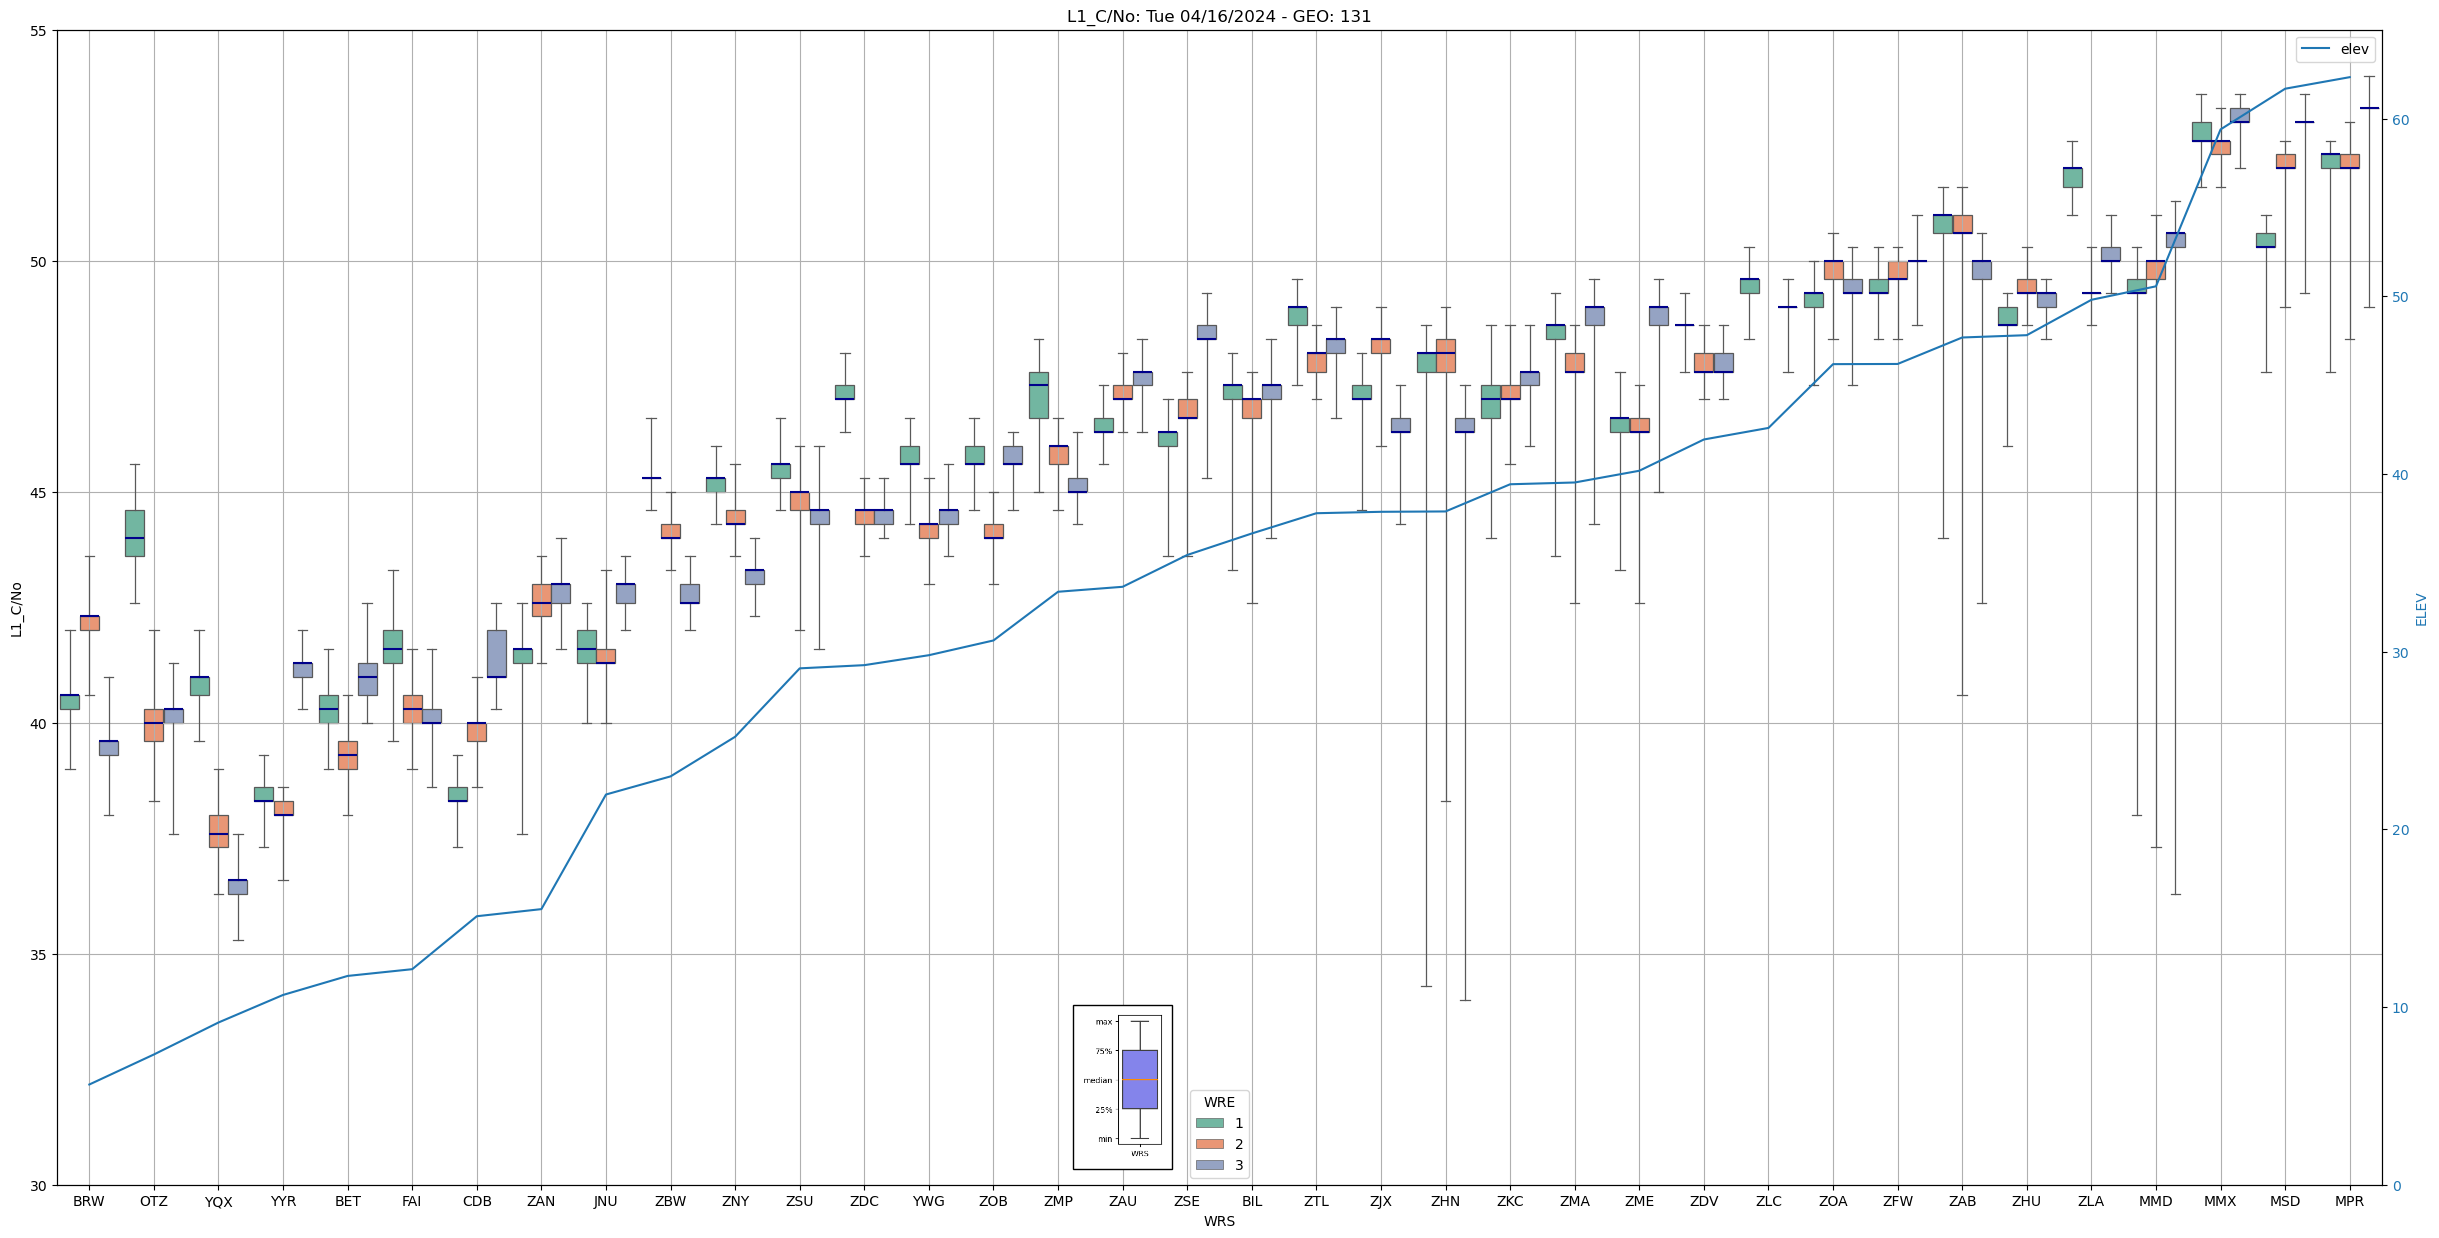Click the 'ZFW' x-axis label
The height and width of the screenshot is (1238, 2439).
[x=1898, y=1201]
